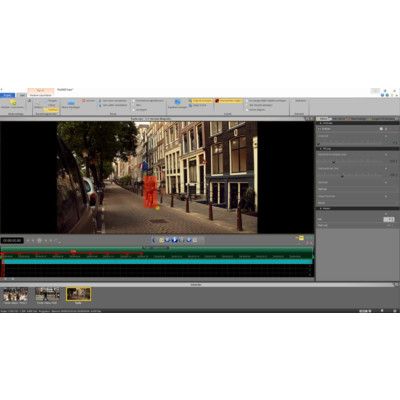The image size is (400, 400).
Task: Click the teal track in the timeline
Action: click(157, 262)
